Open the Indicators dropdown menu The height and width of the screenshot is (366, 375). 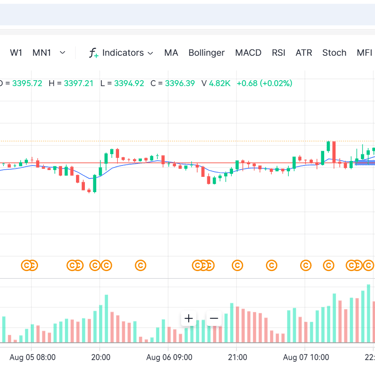point(127,53)
